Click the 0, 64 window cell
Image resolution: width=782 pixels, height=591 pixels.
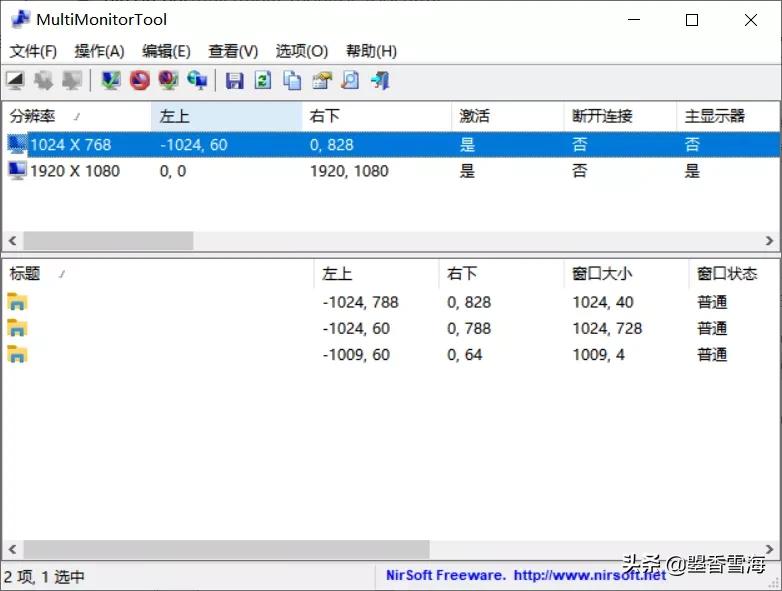[x=464, y=354]
